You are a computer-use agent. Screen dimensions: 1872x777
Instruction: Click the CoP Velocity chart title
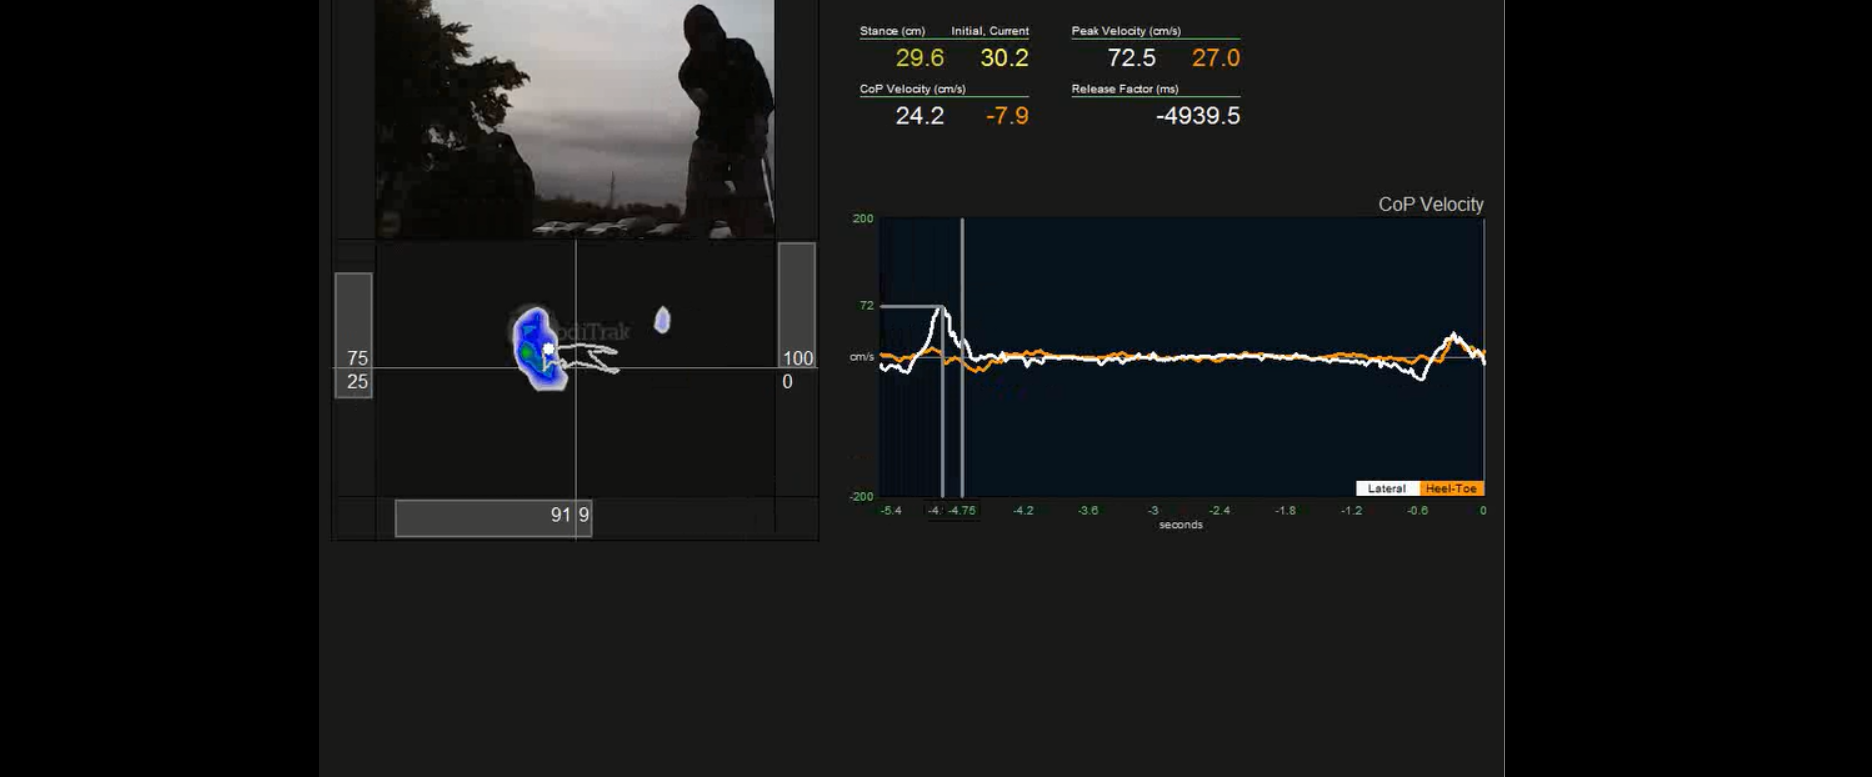coord(1431,205)
